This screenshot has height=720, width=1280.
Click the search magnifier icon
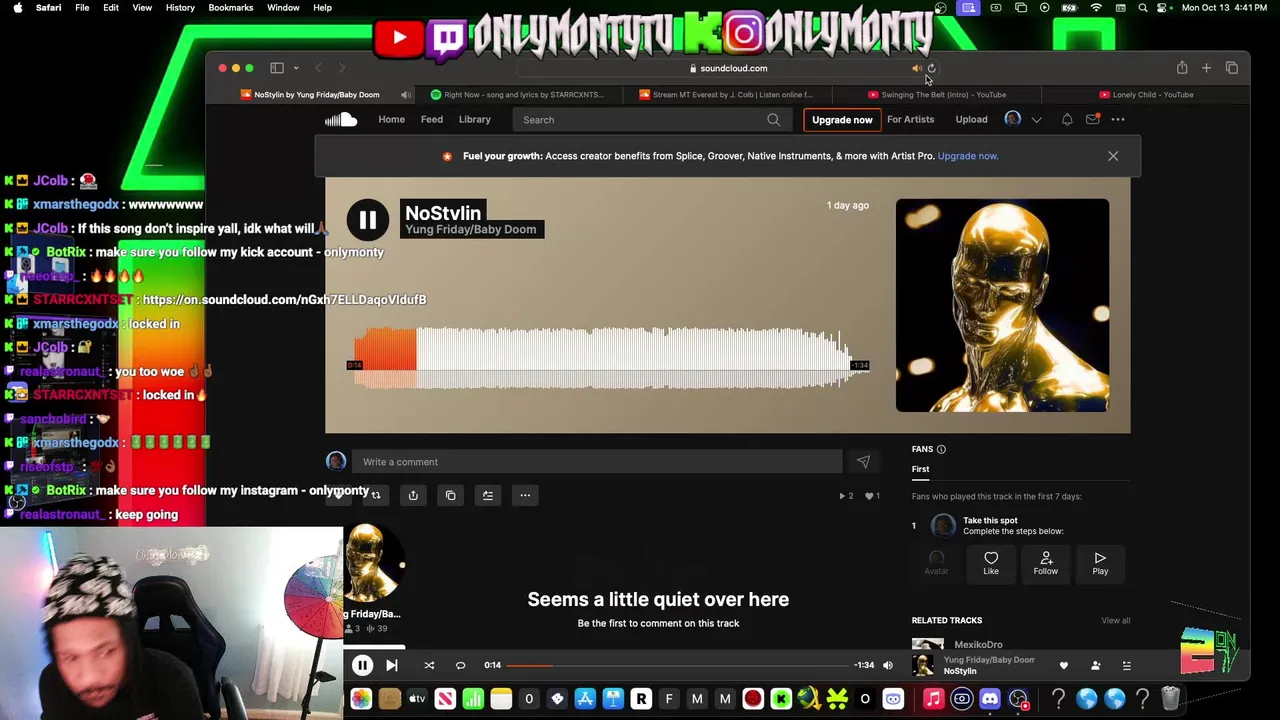pyautogui.click(x=773, y=120)
